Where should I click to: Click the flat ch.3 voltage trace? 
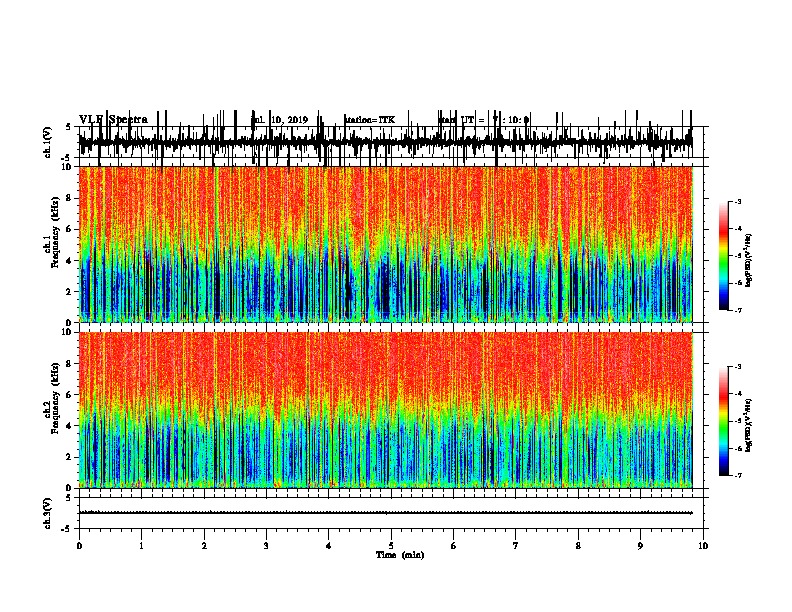coord(385,513)
